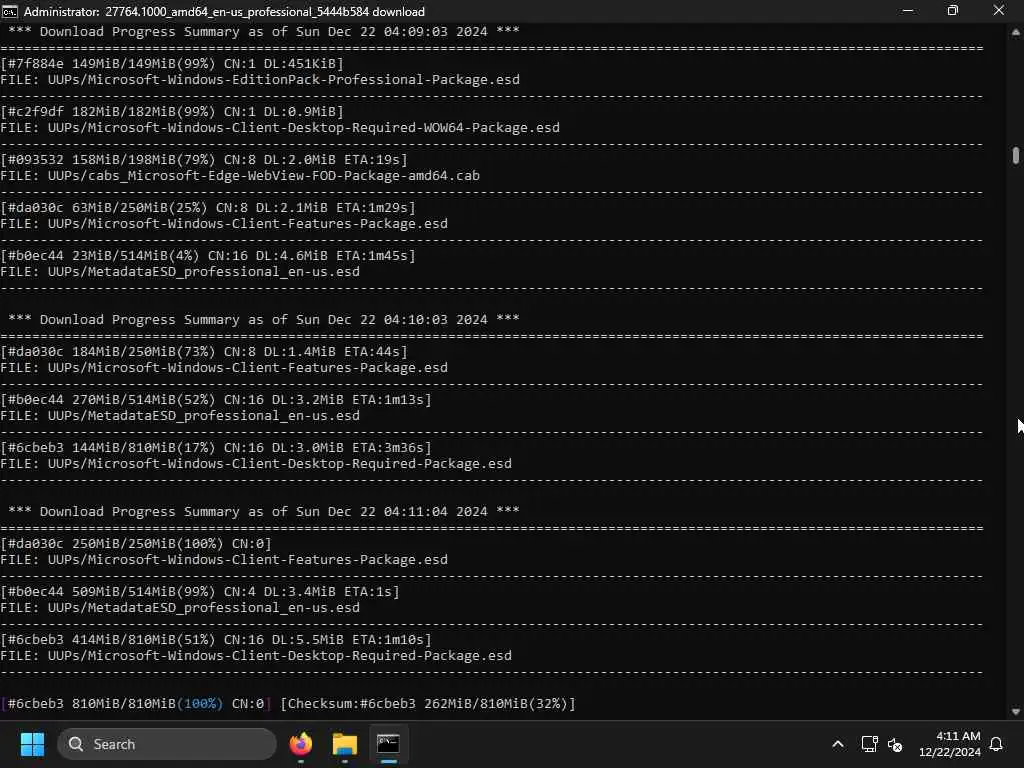Screen dimensions: 1024x768
Task: Click the scrollbar up arrow
Action: [x=1016, y=31]
